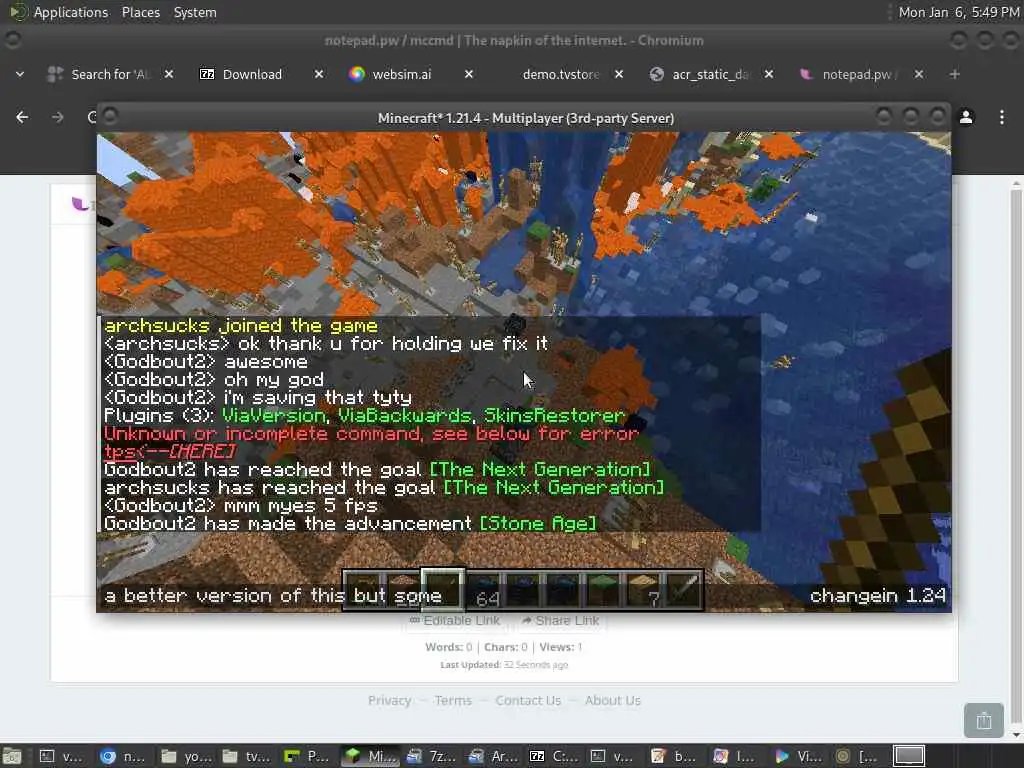
Task: Select the green grass block hotbar slot
Action: [603, 588]
